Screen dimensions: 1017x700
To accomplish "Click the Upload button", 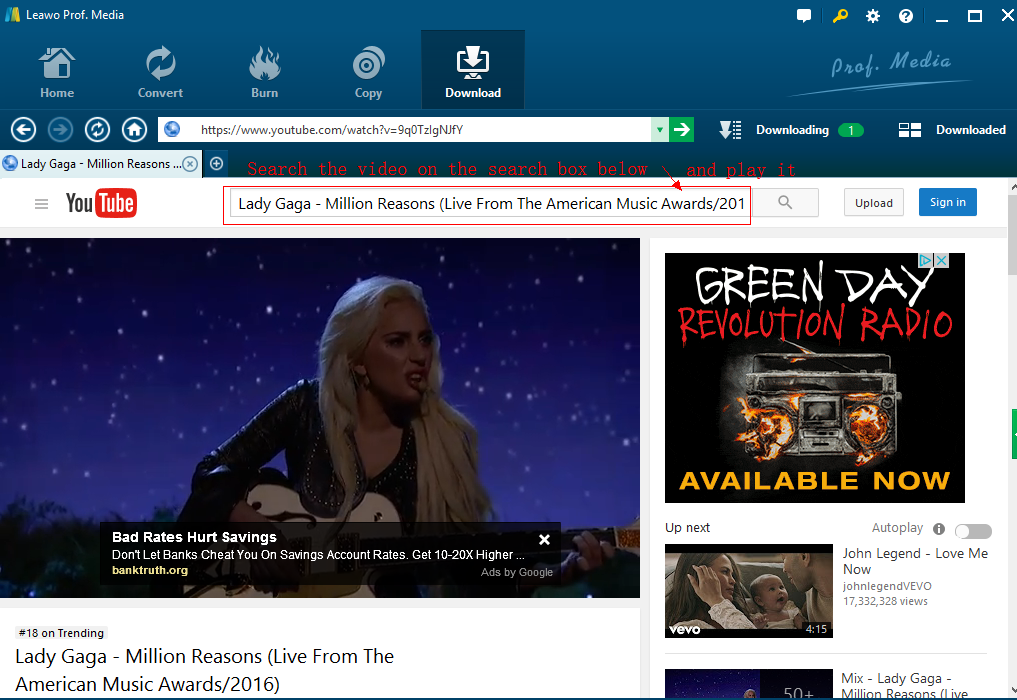I will tap(874, 203).
